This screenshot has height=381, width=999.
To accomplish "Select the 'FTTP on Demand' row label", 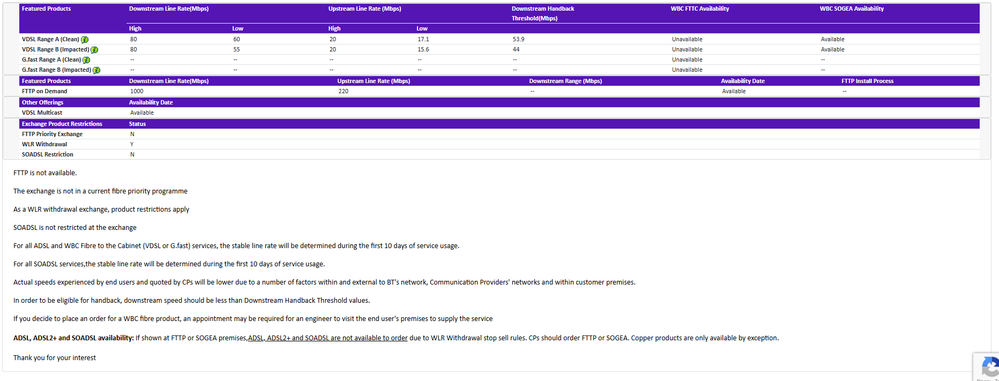I will coord(45,91).
